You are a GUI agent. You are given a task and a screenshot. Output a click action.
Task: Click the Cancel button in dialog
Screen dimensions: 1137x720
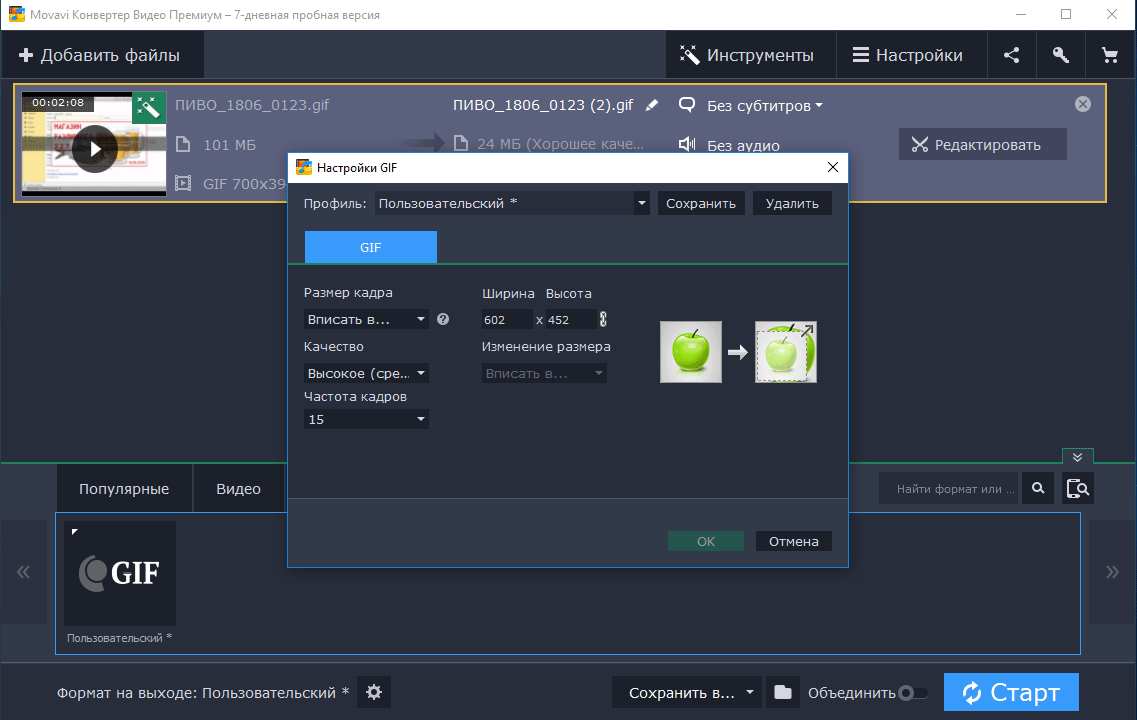(793, 541)
